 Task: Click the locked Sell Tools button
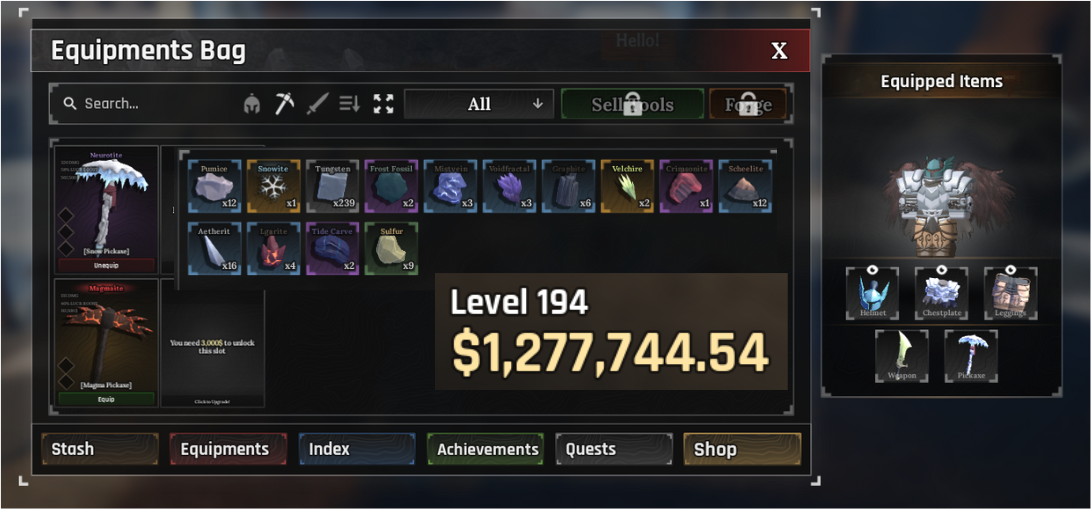tap(632, 104)
